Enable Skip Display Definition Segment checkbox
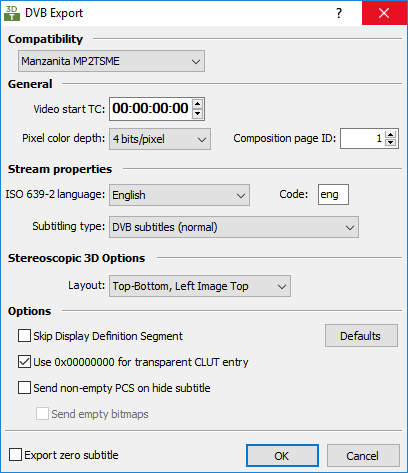The image size is (408, 473). coord(24,336)
